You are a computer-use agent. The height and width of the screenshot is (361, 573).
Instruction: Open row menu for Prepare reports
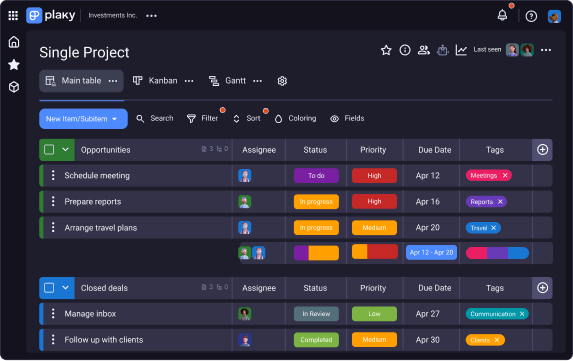pos(53,202)
